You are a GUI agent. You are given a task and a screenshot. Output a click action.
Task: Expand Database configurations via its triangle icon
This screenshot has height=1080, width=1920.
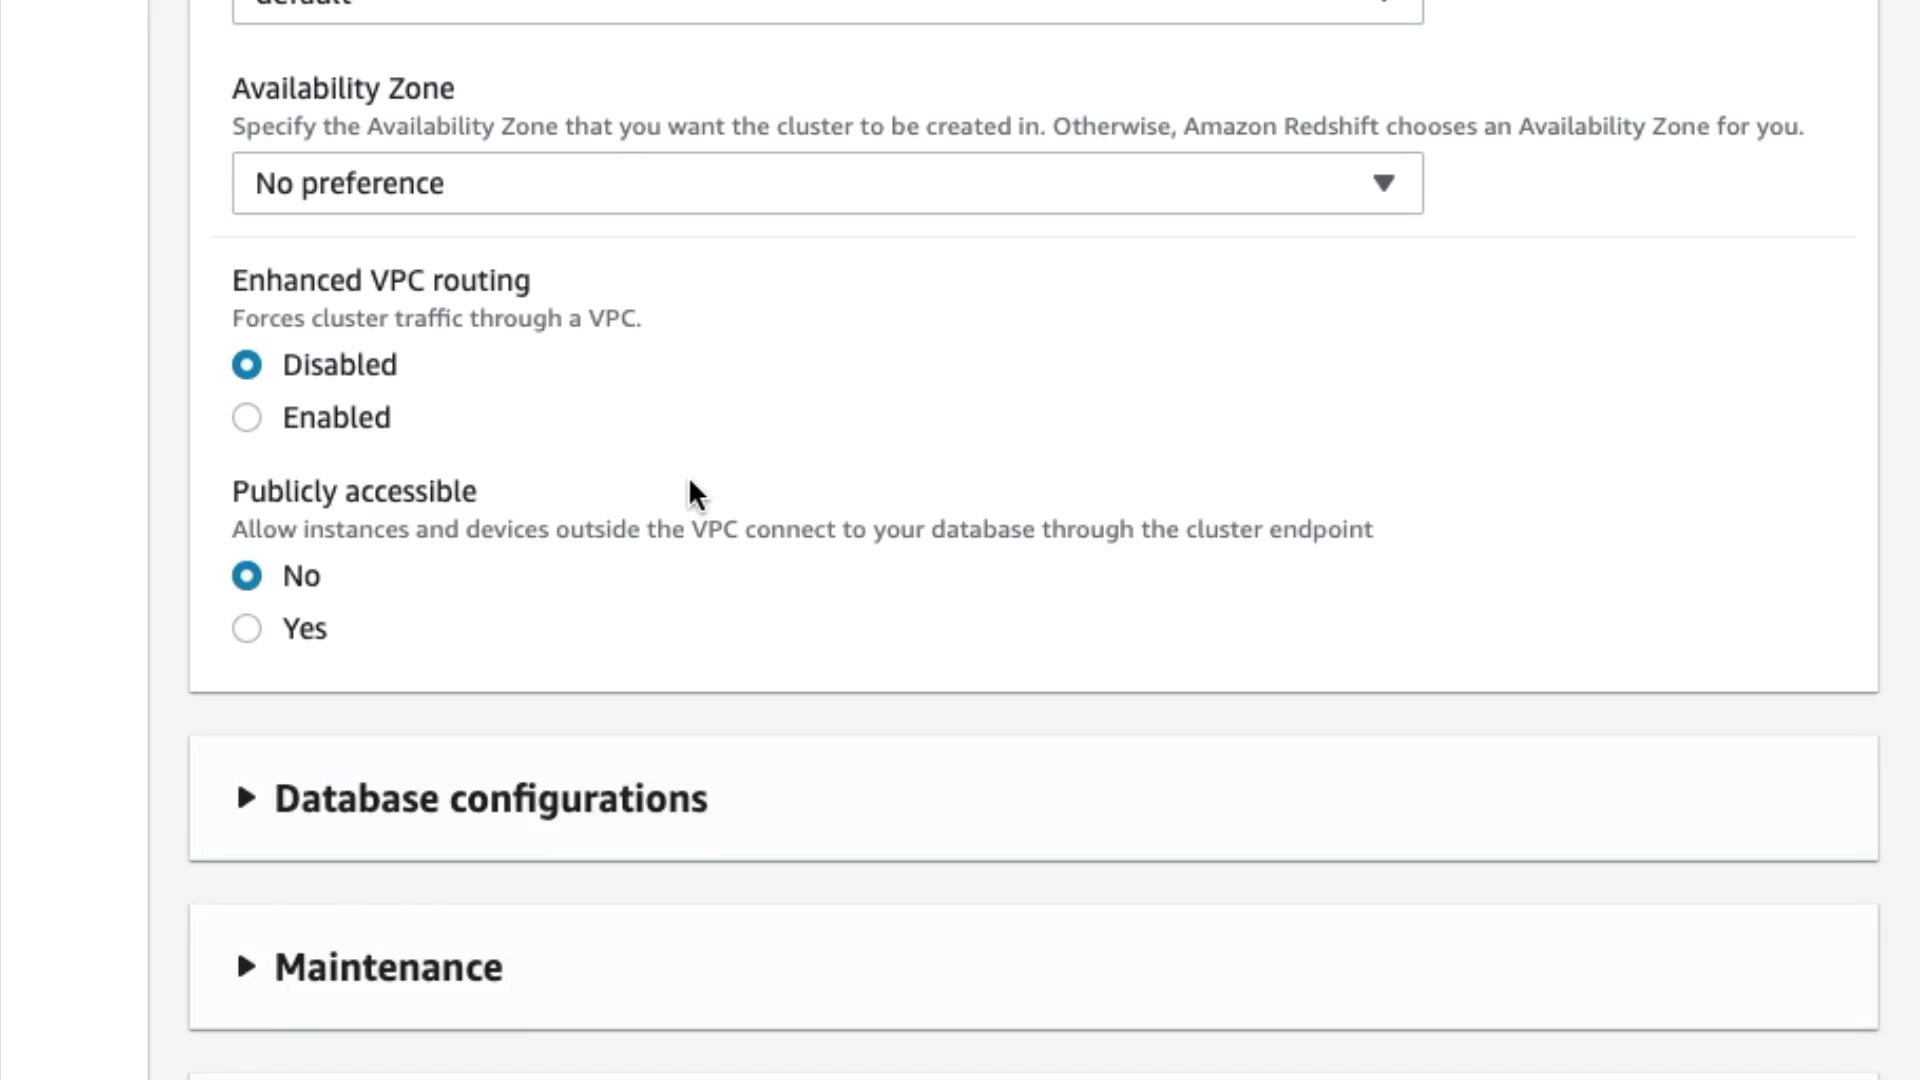246,798
